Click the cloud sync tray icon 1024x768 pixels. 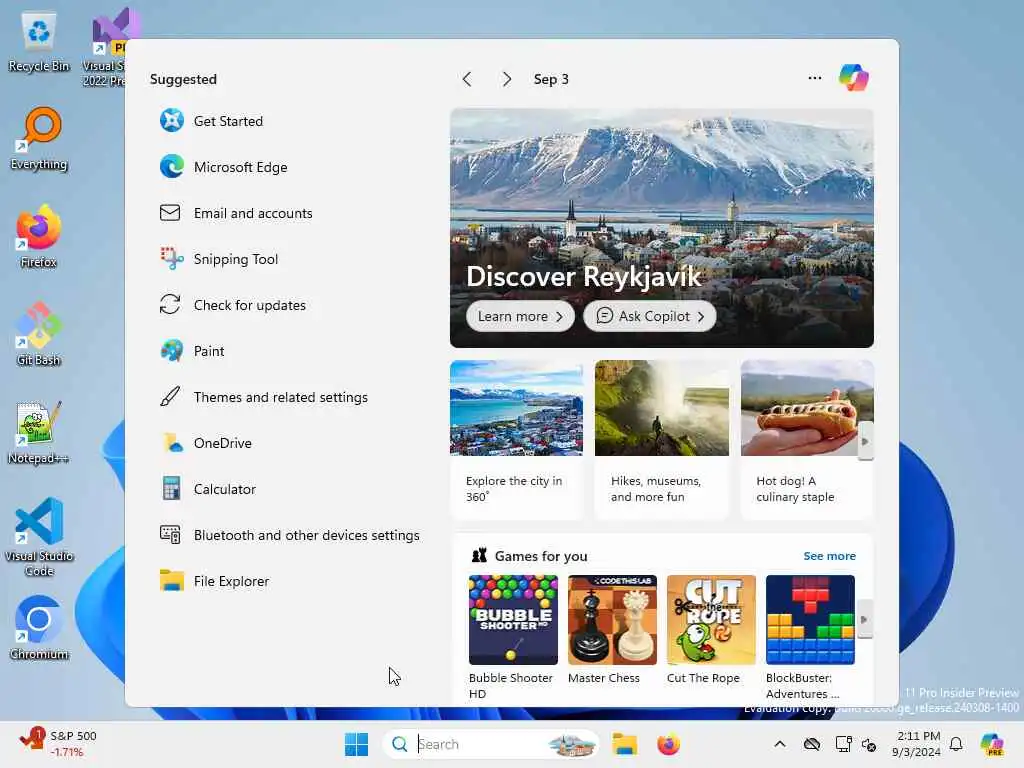812,744
